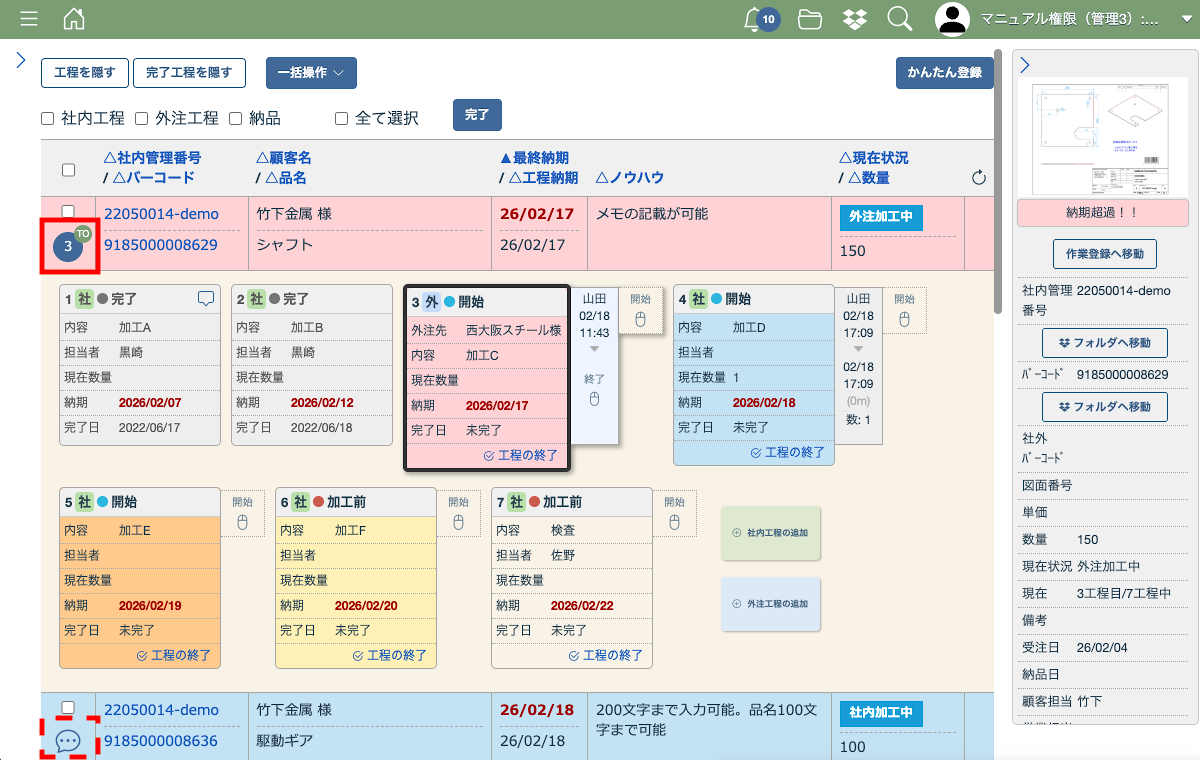Open the user account dropdown arrow
Screen dimensions: 1200x760
1186,19
